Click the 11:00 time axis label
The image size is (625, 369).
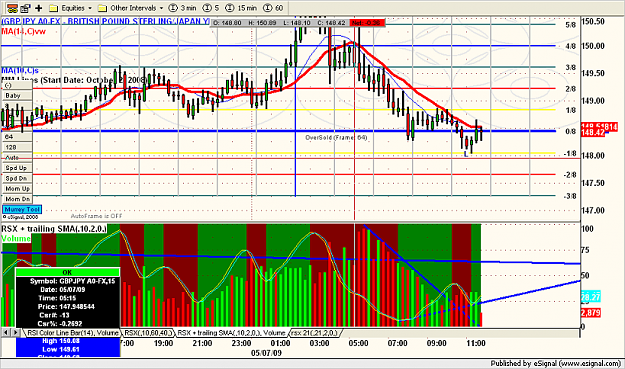[x=476, y=343]
